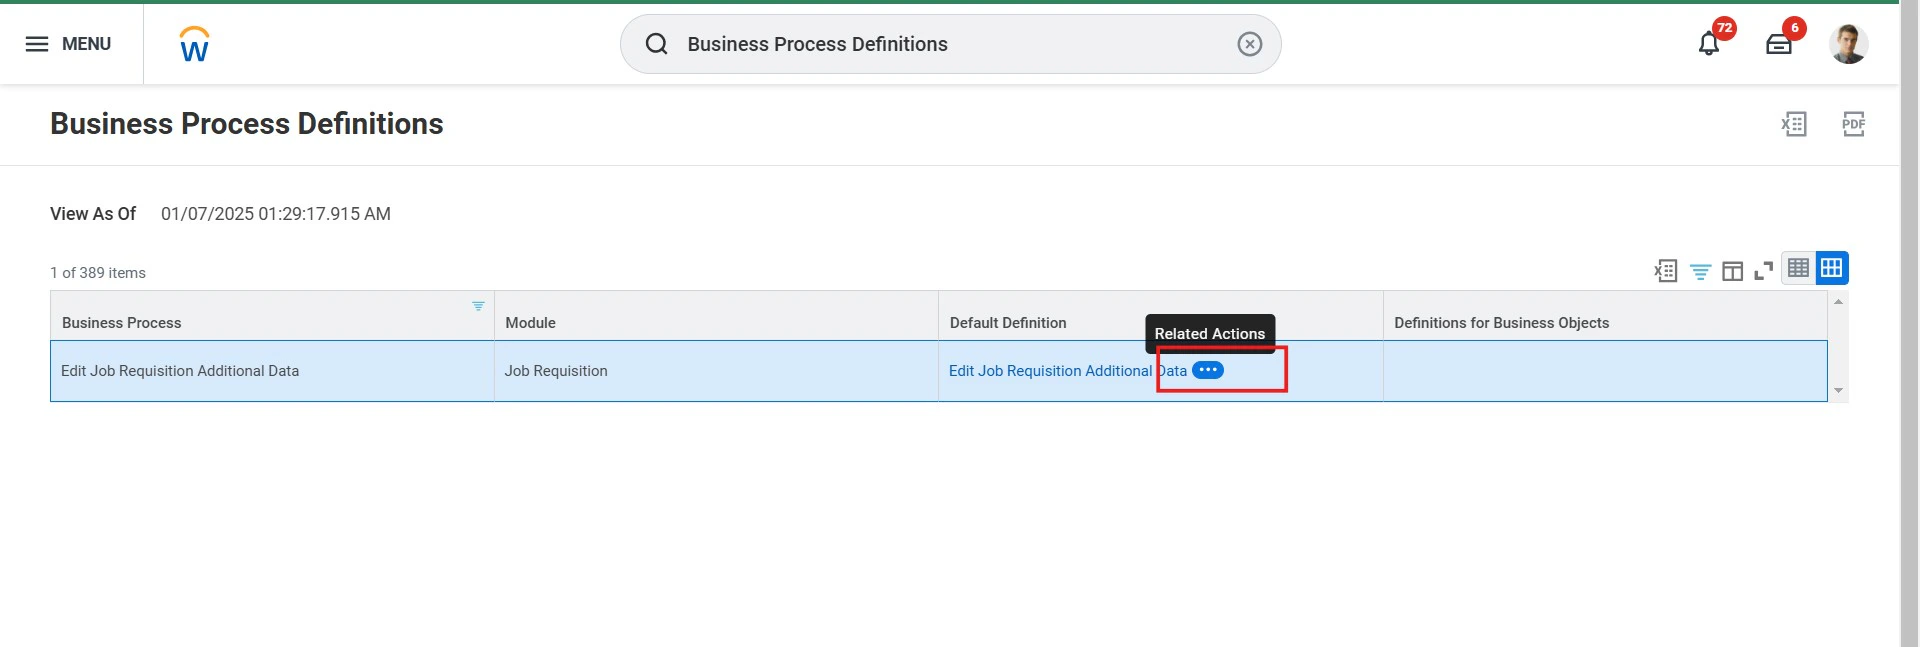Export page to Excel icon beside title
The image size is (1920, 647).
(1794, 124)
